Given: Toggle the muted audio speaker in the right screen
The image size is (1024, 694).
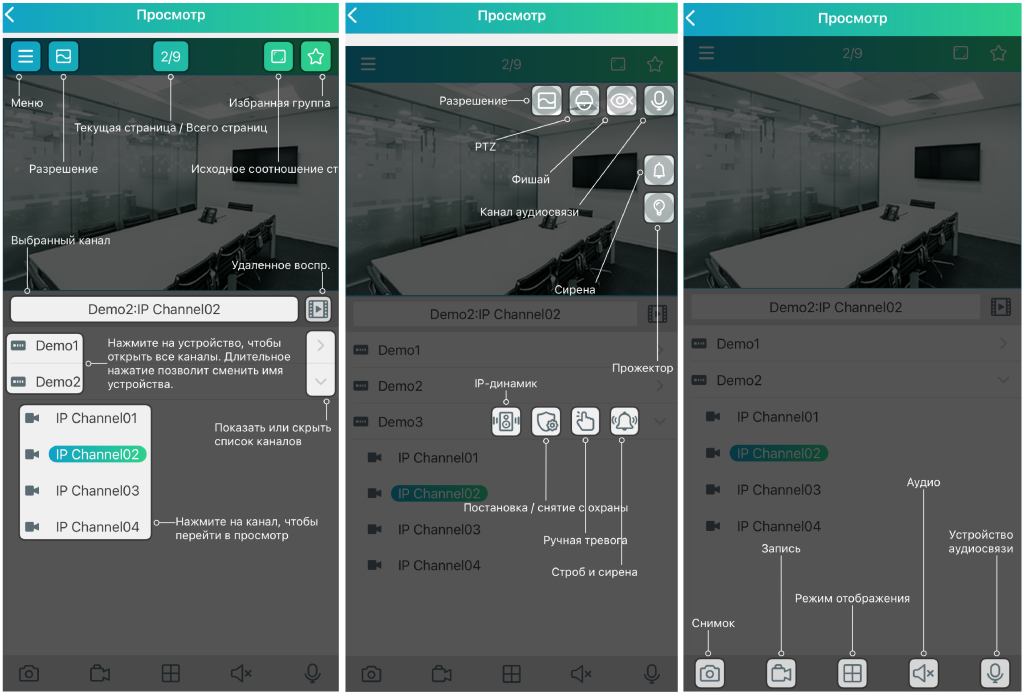Looking at the screenshot, I should point(923,674).
